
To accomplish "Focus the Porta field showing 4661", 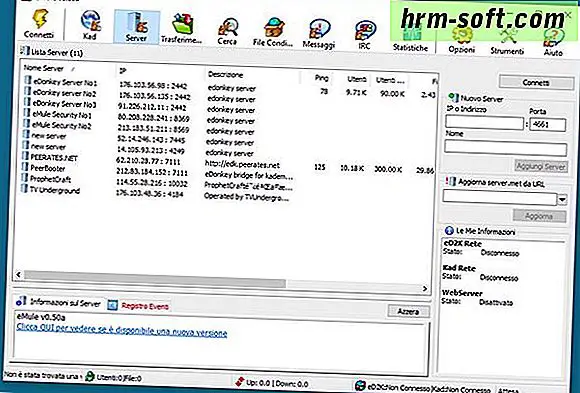I will click(548, 125).
